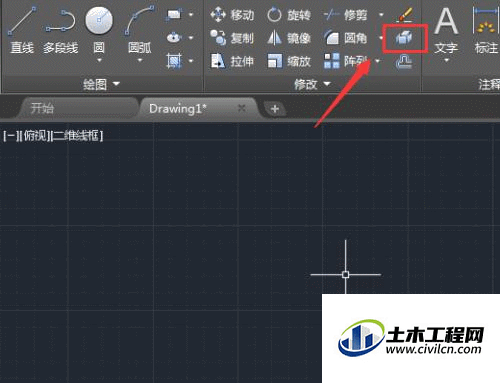Select the 移动 (Move) tool
The image size is (500, 383).
pos(232,15)
